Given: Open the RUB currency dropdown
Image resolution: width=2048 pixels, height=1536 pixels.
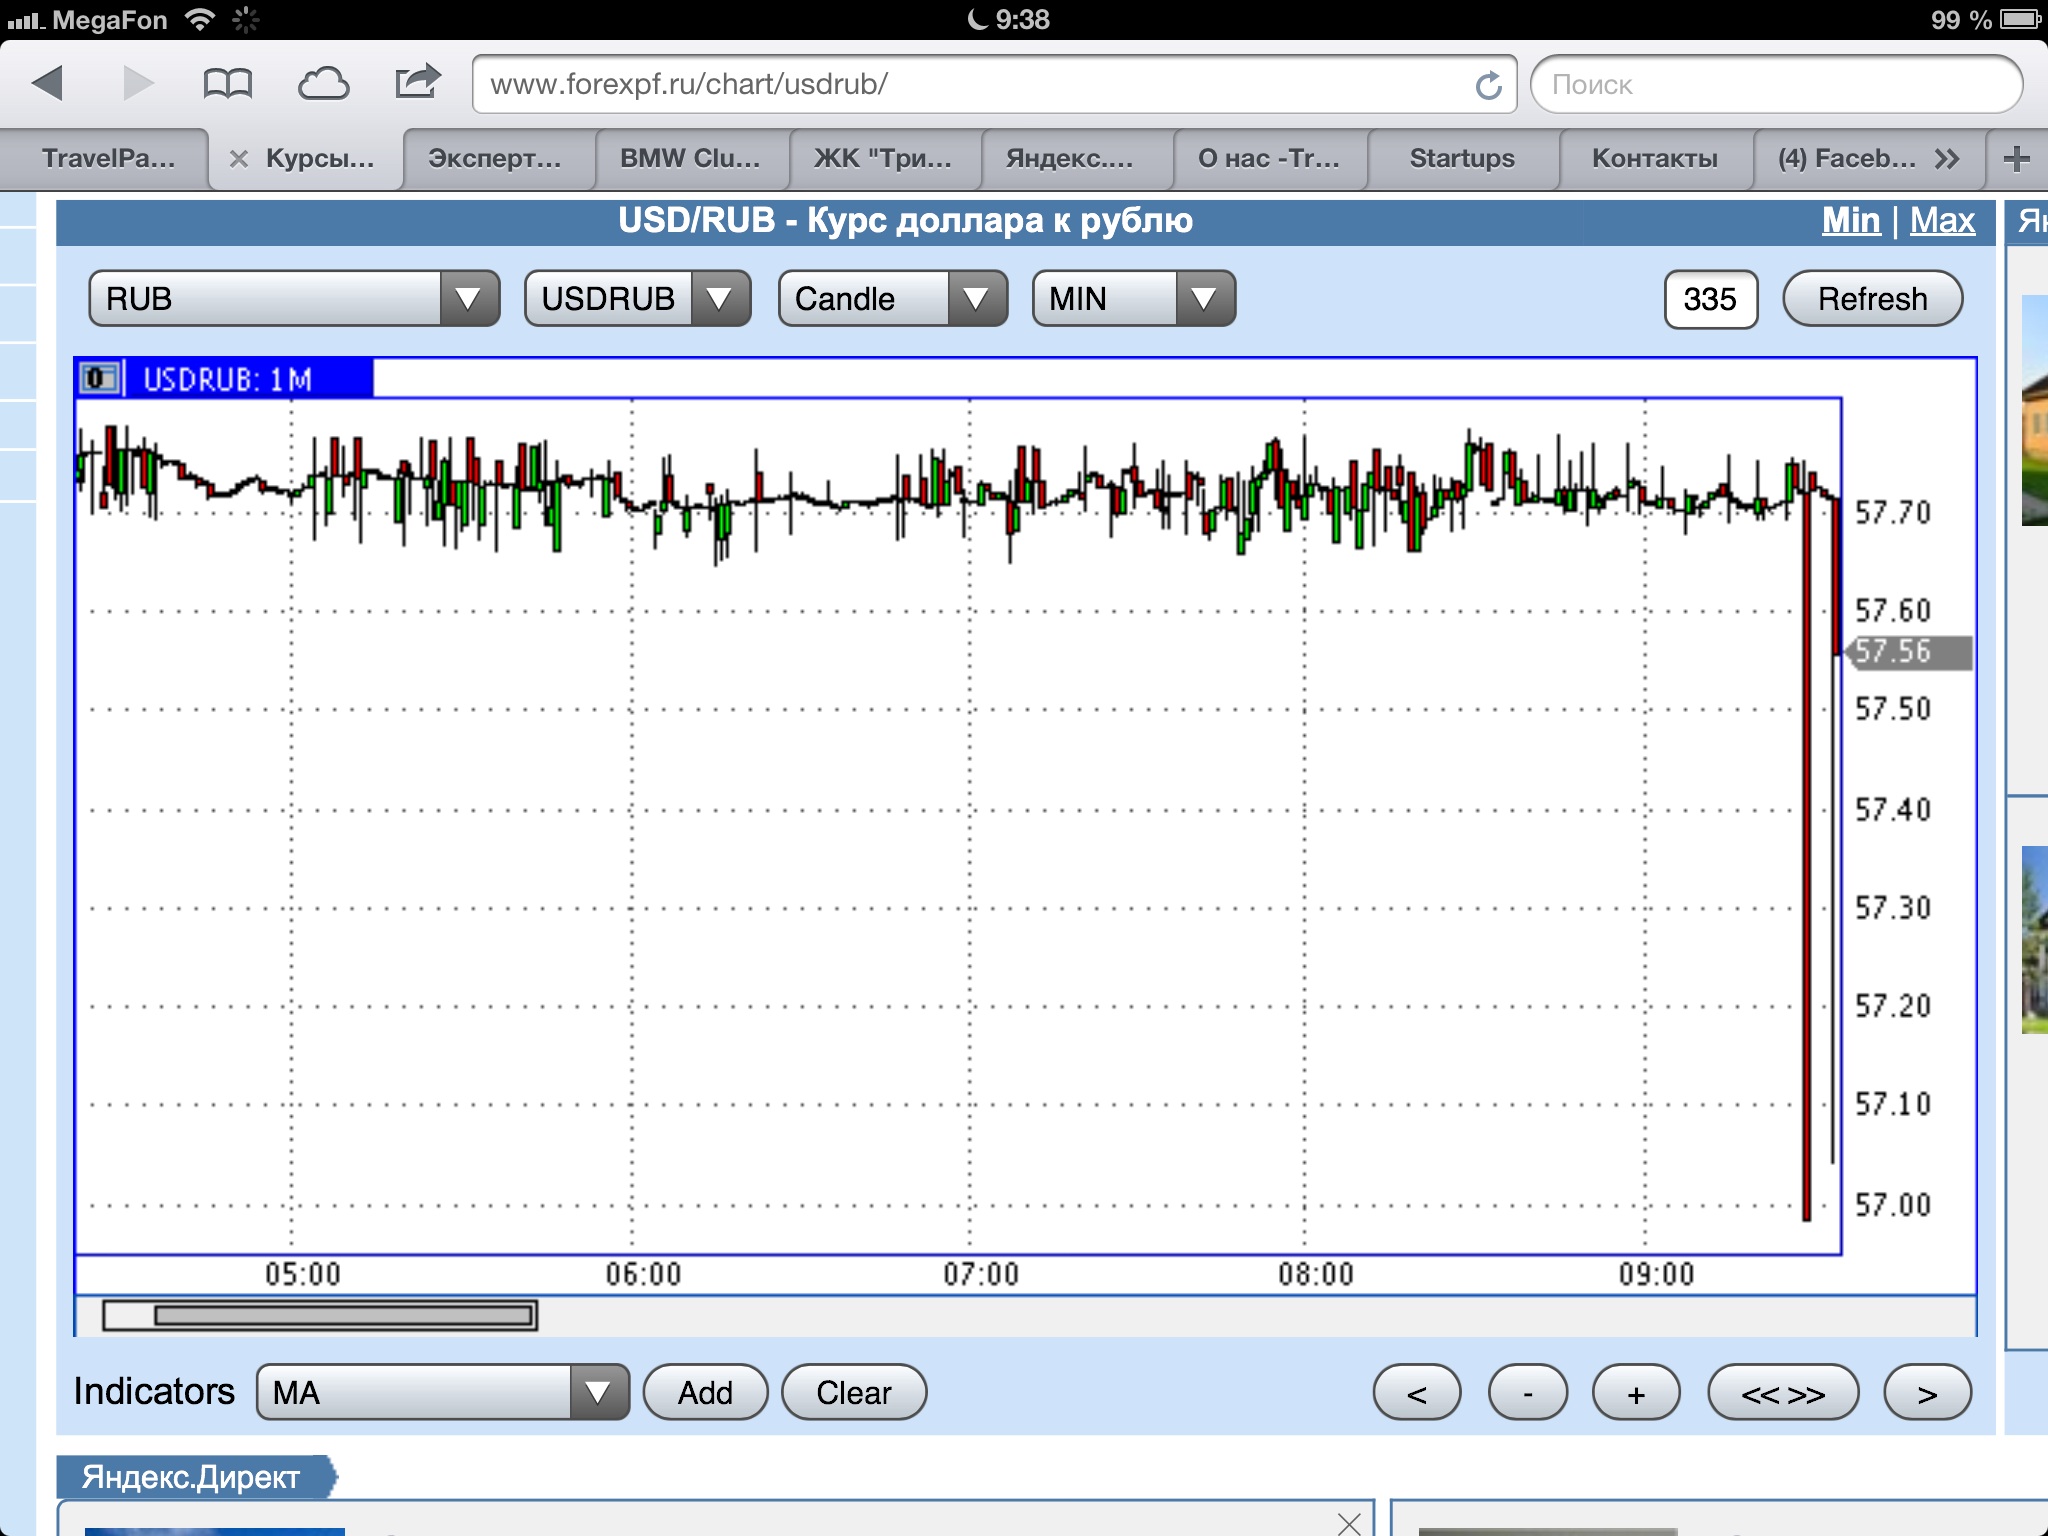Looking at the screenshot, I should (x=294, y=298).
